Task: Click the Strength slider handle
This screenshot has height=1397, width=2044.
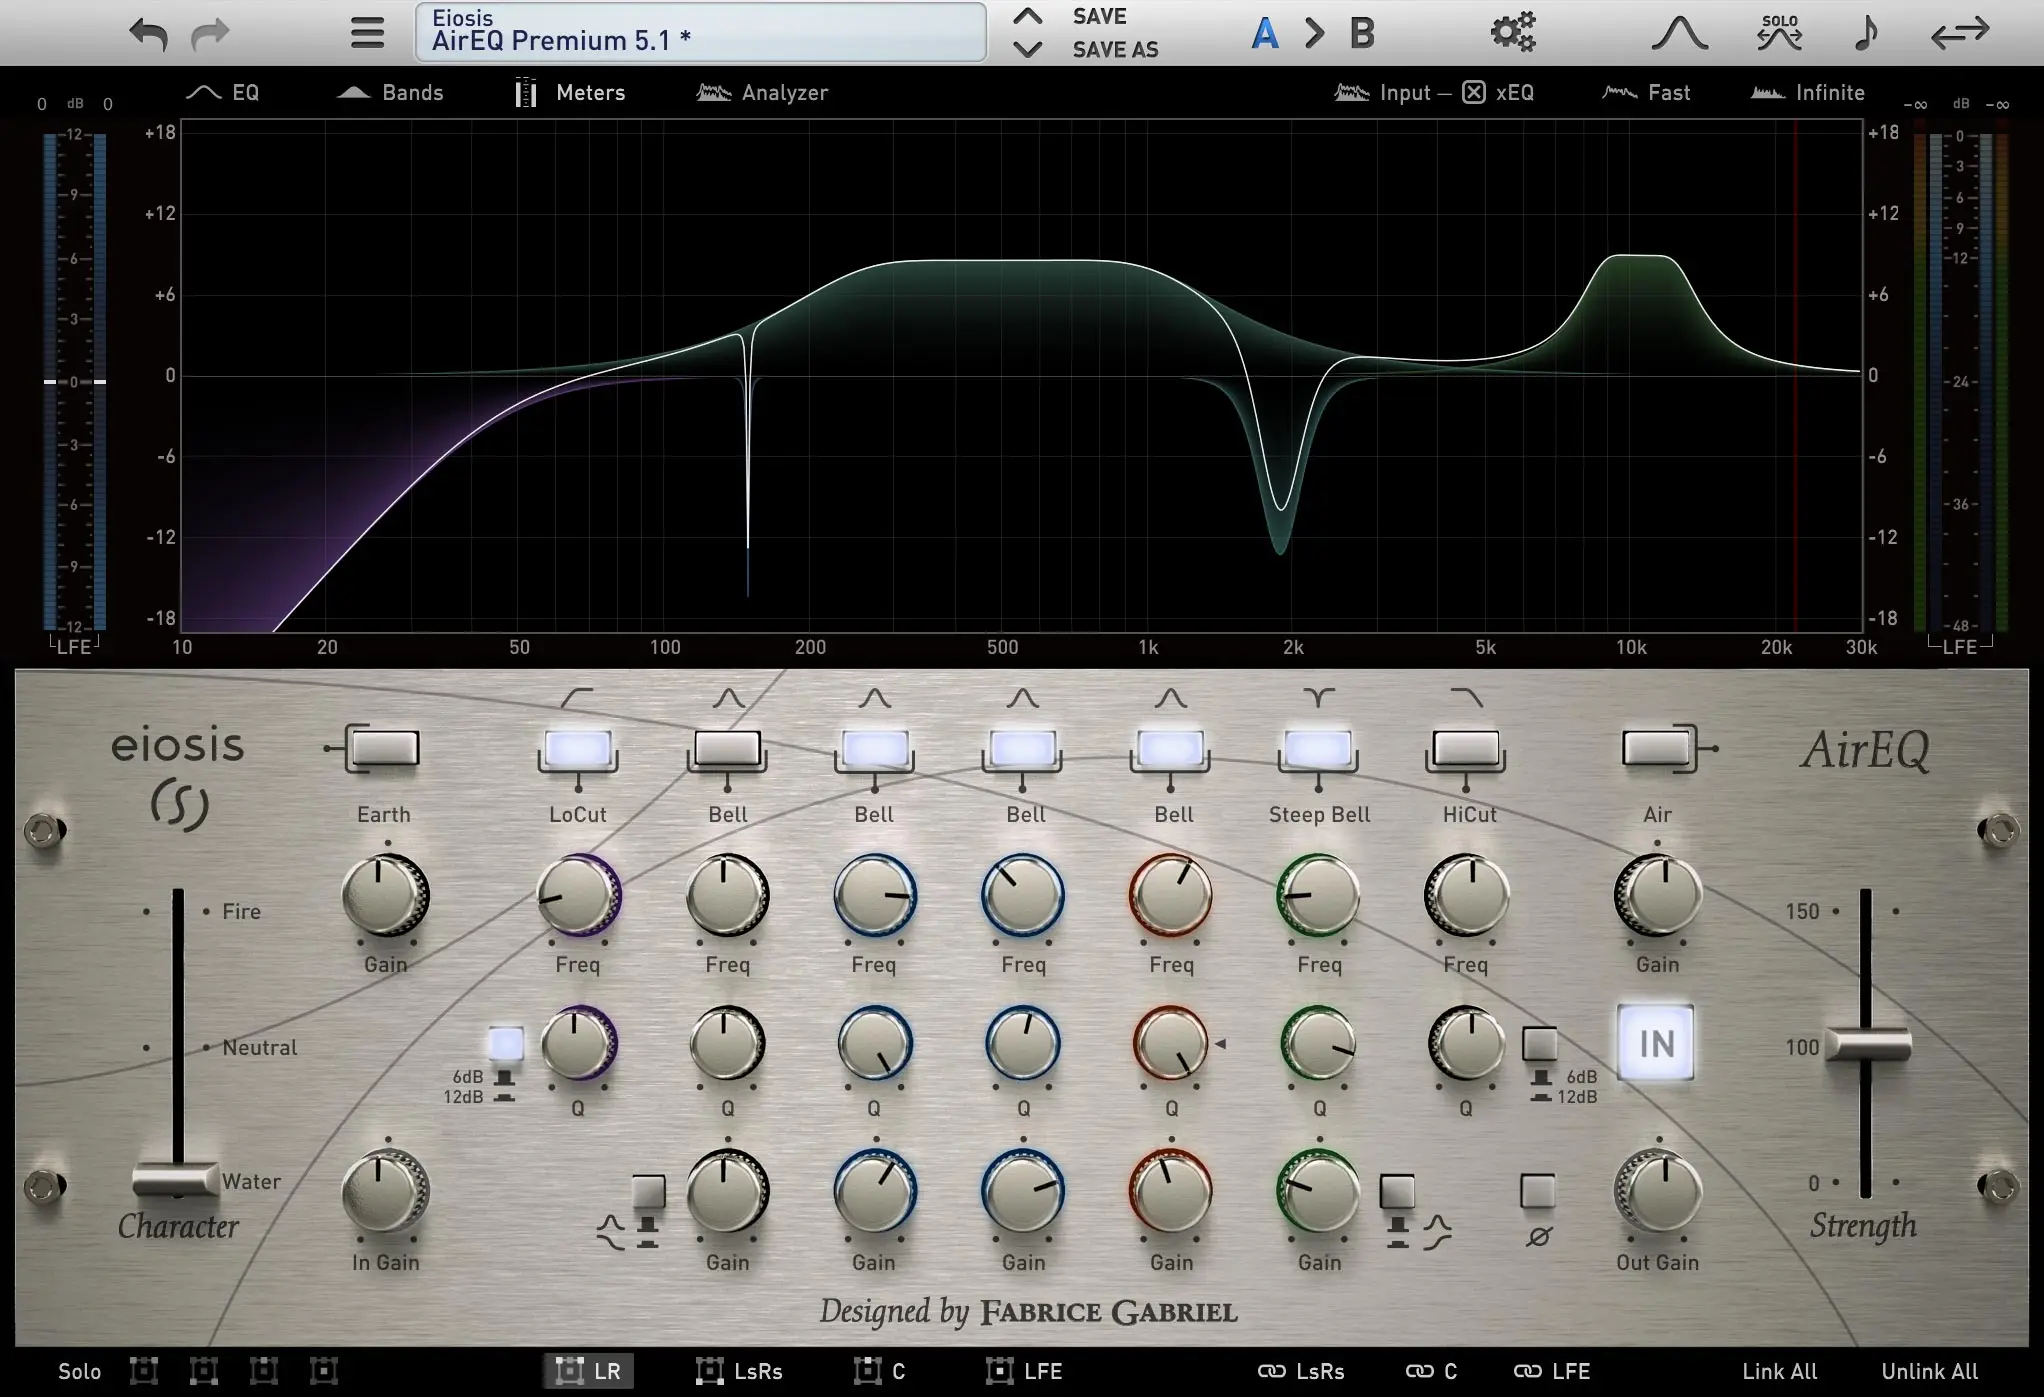Action: tap(1866, 1046)
